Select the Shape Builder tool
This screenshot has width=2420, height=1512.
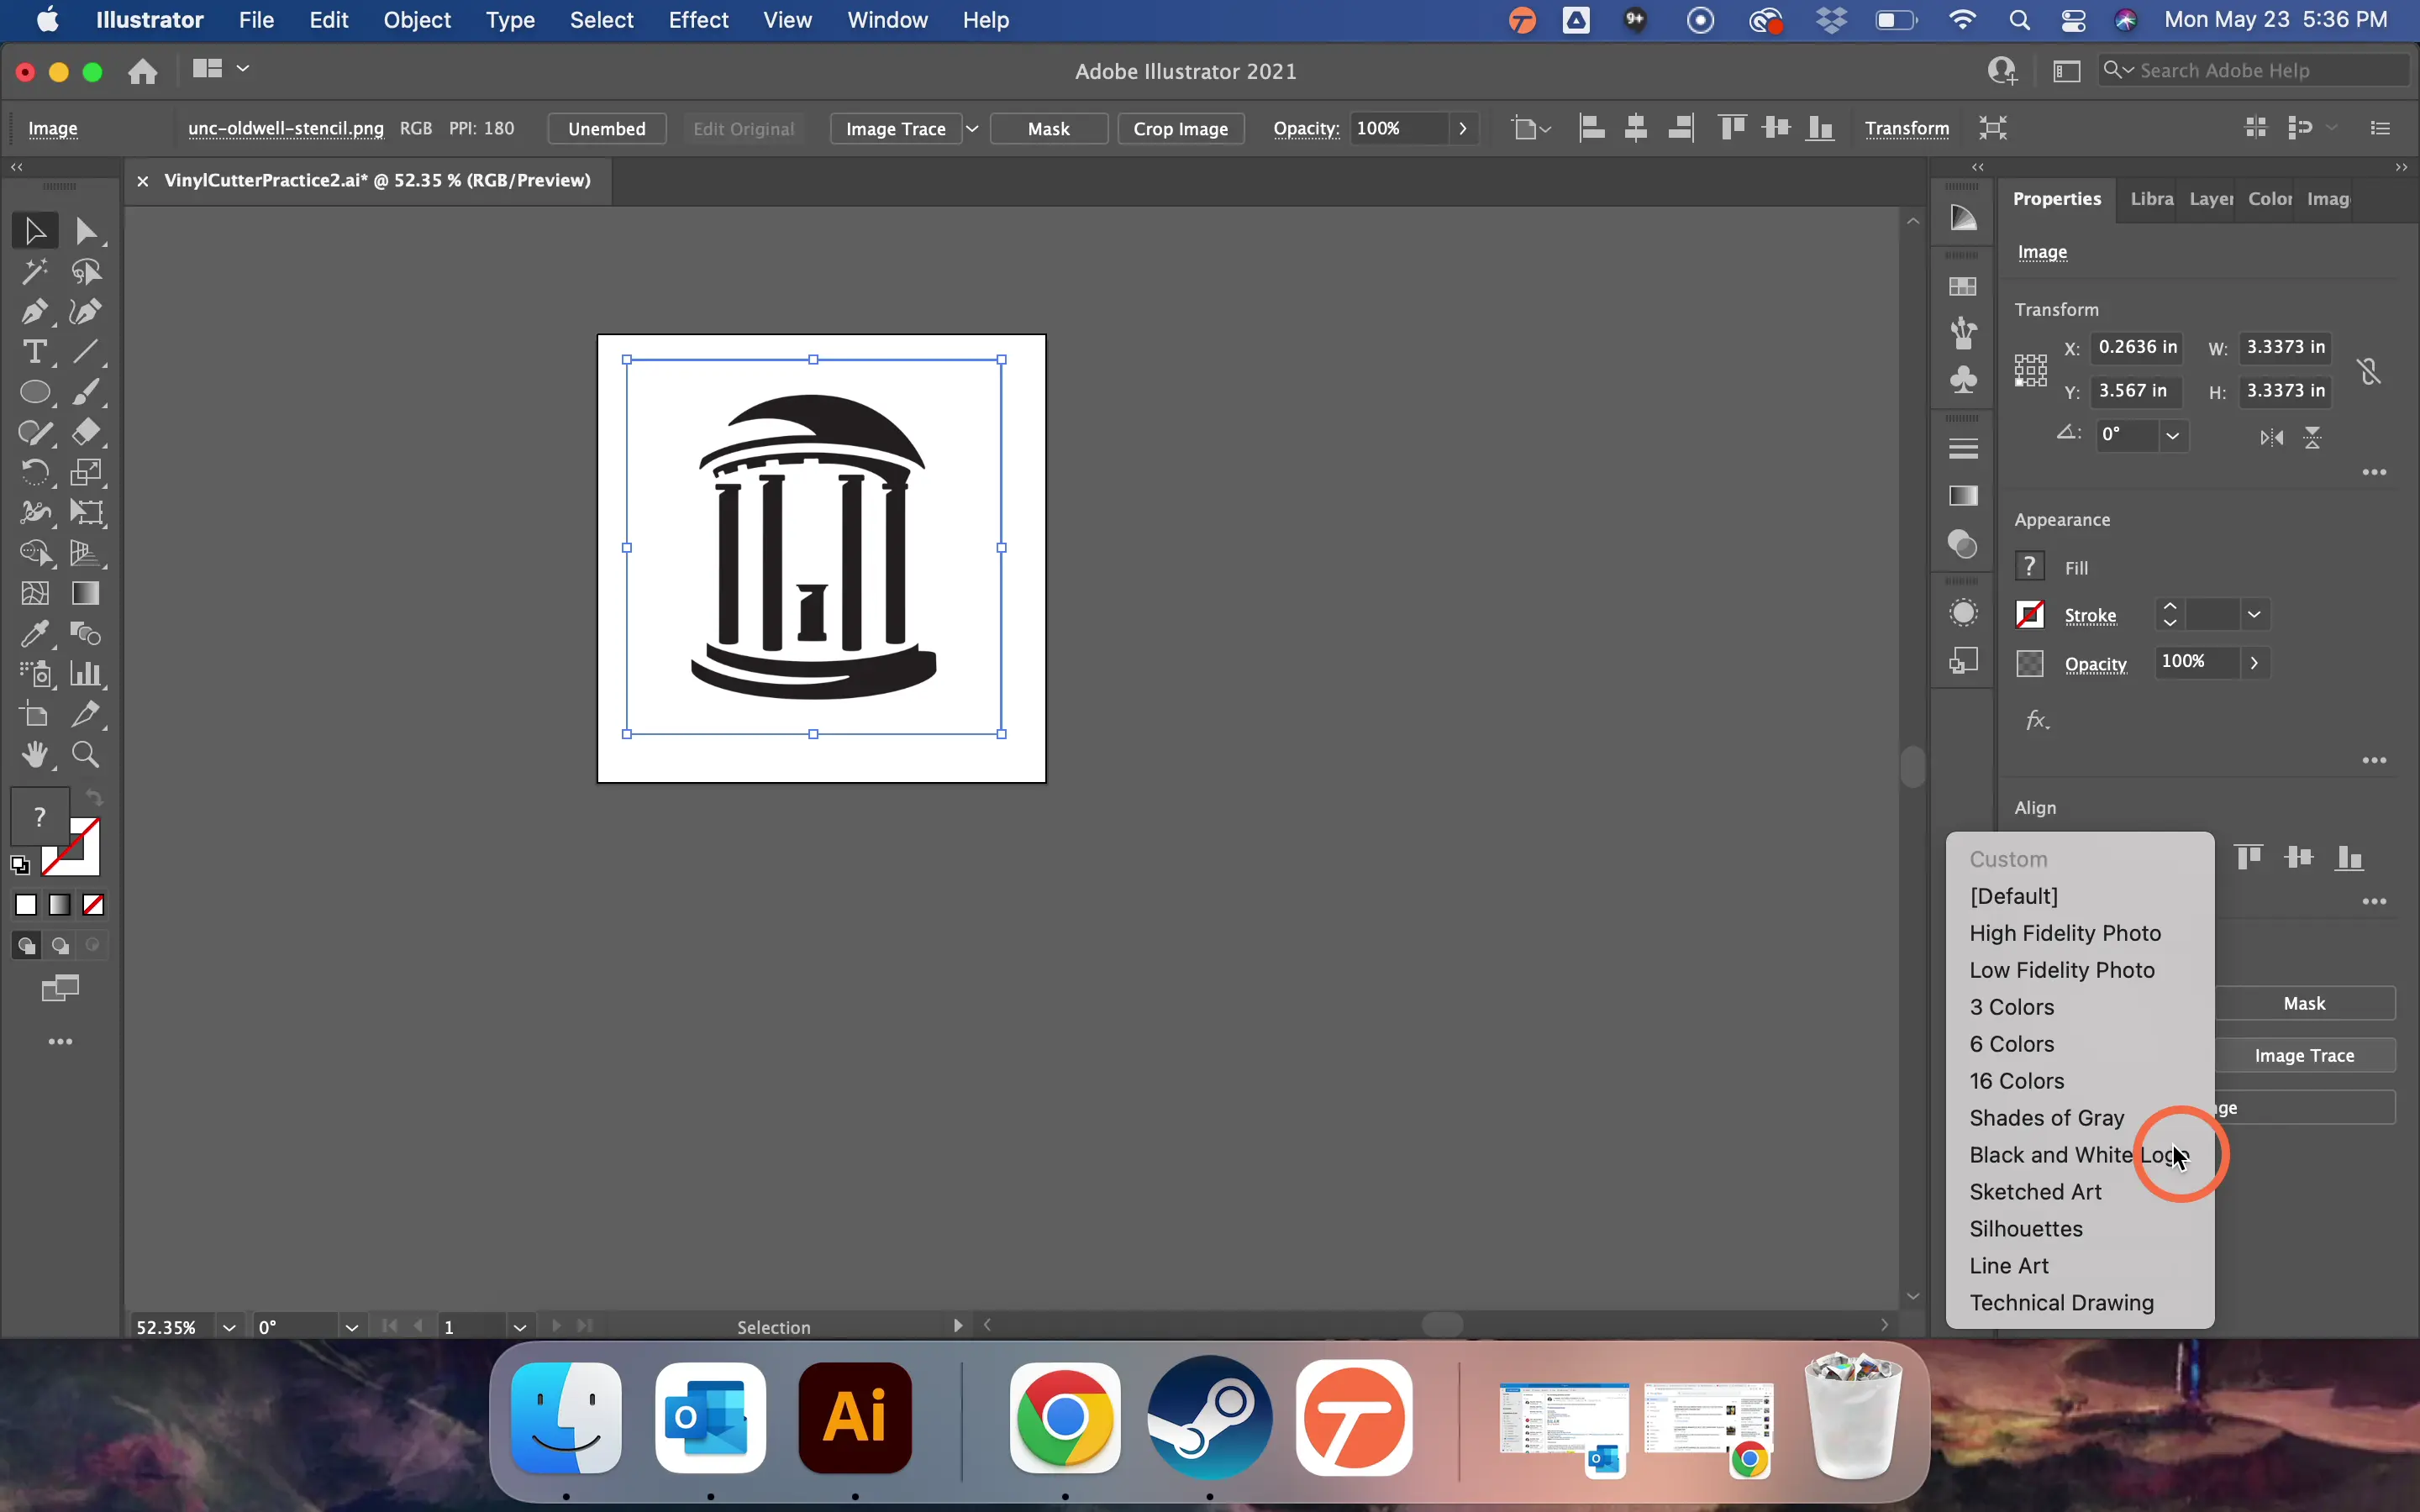pyautogui.click(x=35, y=553)
